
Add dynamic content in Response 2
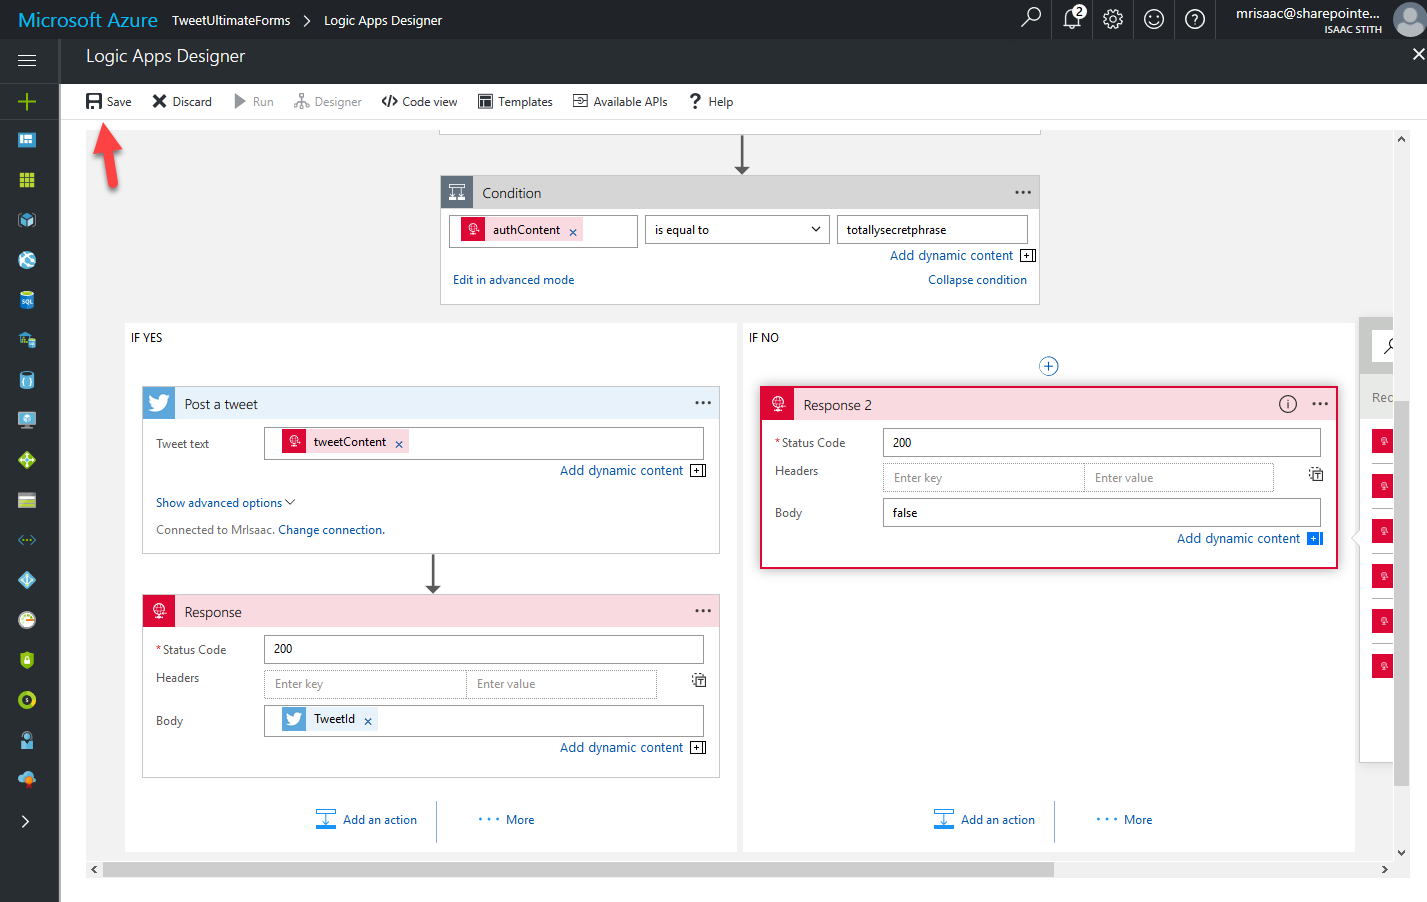pyautogui.click(x=1249, y=539)
